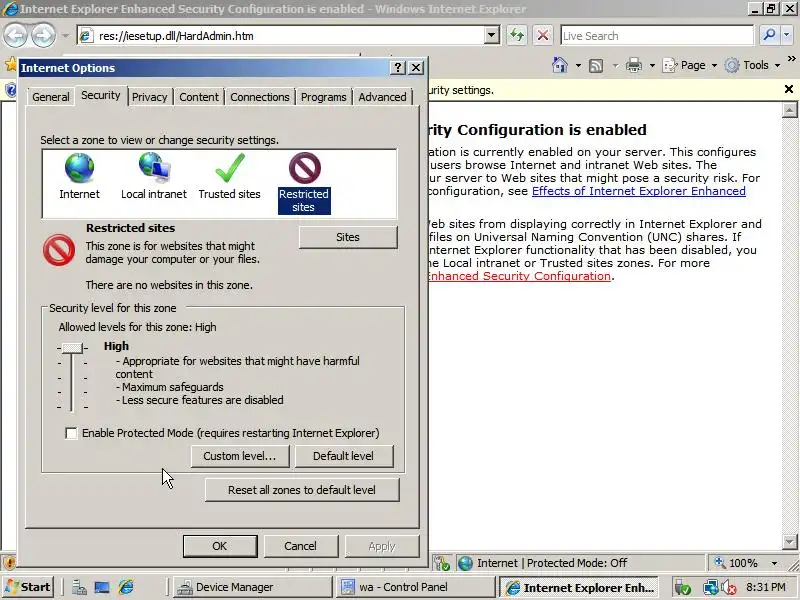Click the Live Search magnifier button
This screenshot has width=800, height=600.
pos(769,35)
